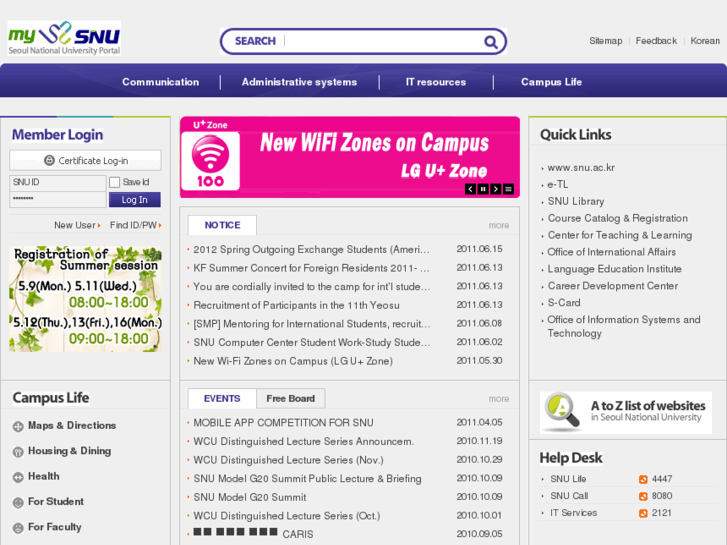The image size is (727, 545).
Task: Click the Health icon
Action: click(18, 477)
